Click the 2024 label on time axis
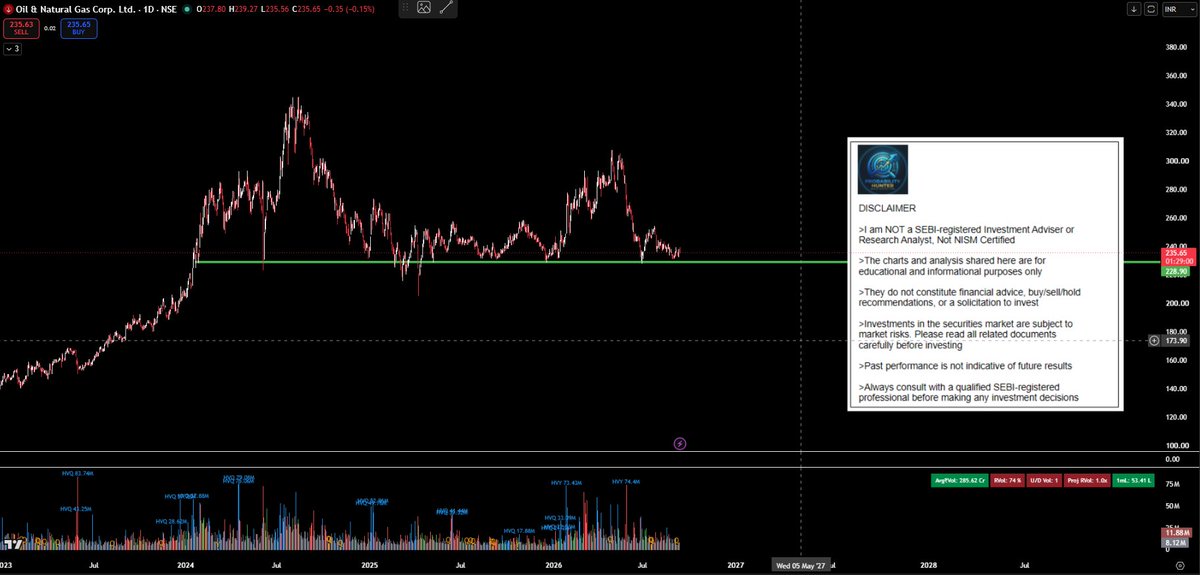The width and height of the screenshot is (1200, 575). tap(185, 565)
